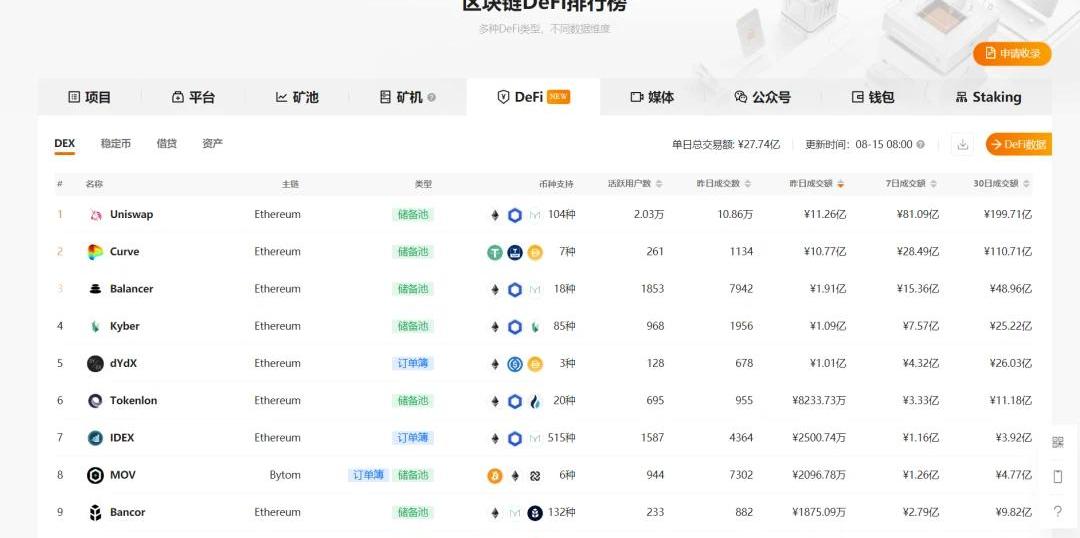Click the 储备池 tag in MOV row
This screenshot has width=1080, height=538.
pyautogui.click(x=413, y=475)
